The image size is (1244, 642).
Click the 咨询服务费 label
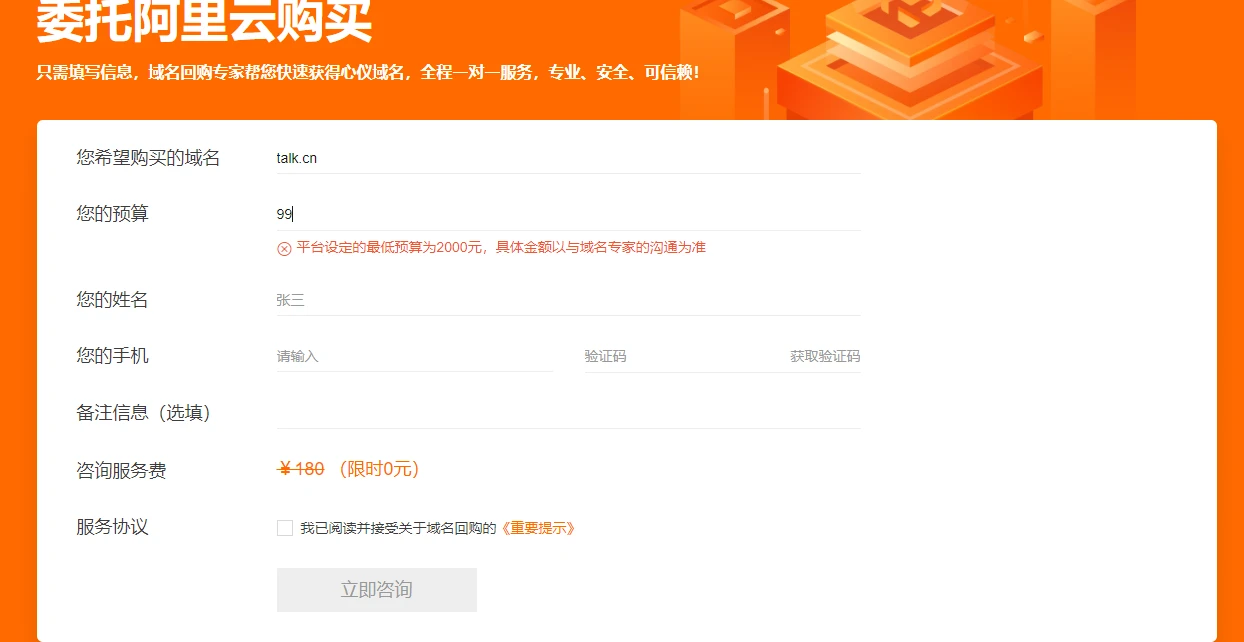[x=121, y=470]
